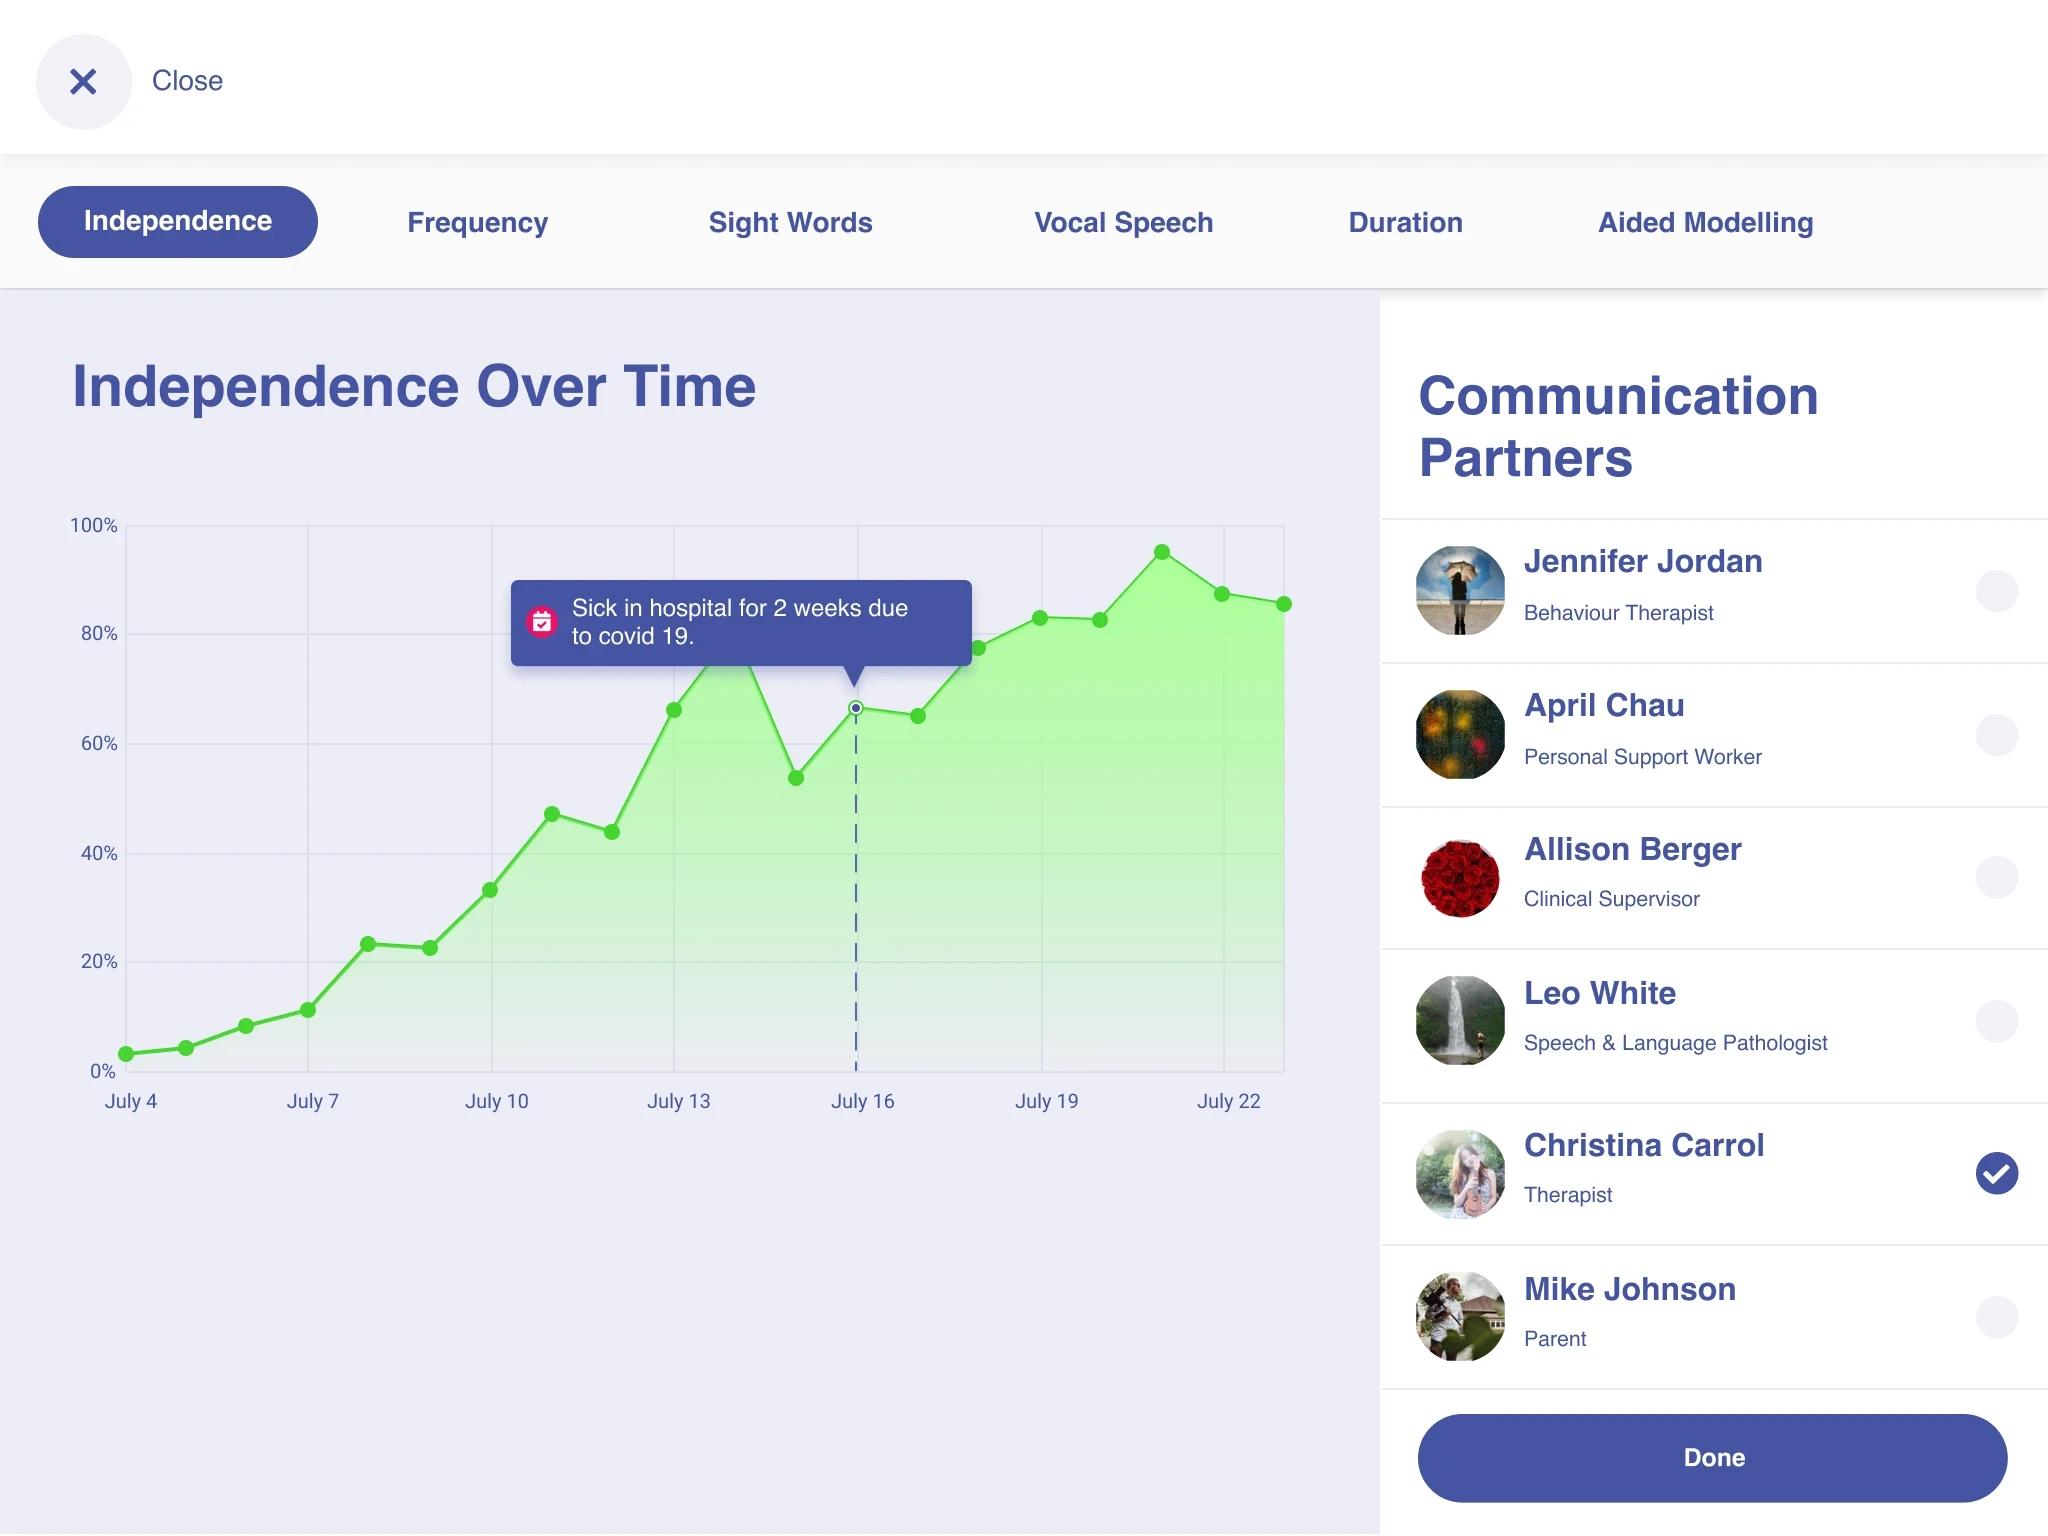Toggle Mike Johnson's selection circle

pos(1996,1317)
